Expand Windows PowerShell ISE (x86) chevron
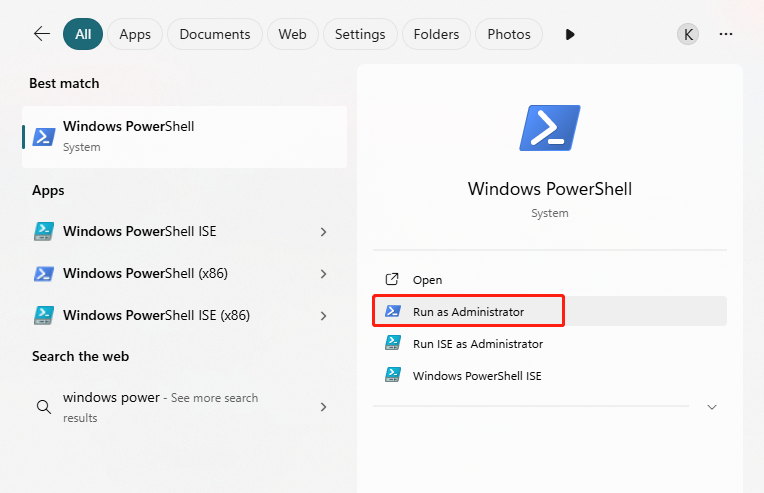Image resolution: width=764 pixels, height=493 pixels. 323,316
